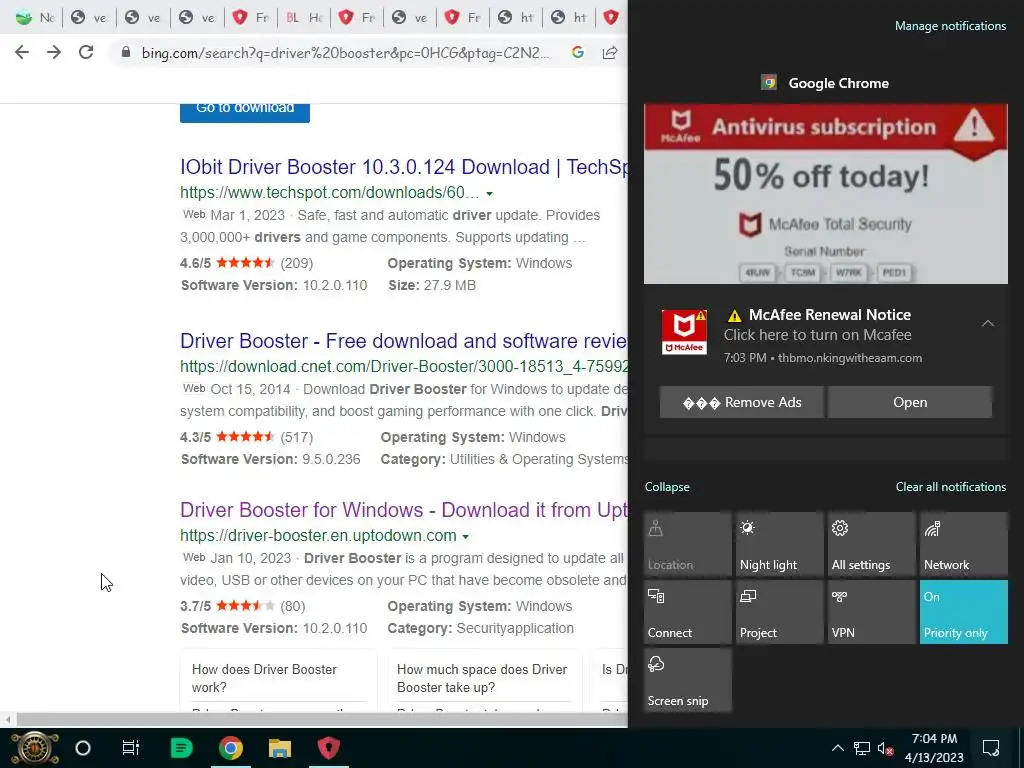Open IObit Driver Booster TechSpot result
1024x768 pixels.
click(404, 167)
